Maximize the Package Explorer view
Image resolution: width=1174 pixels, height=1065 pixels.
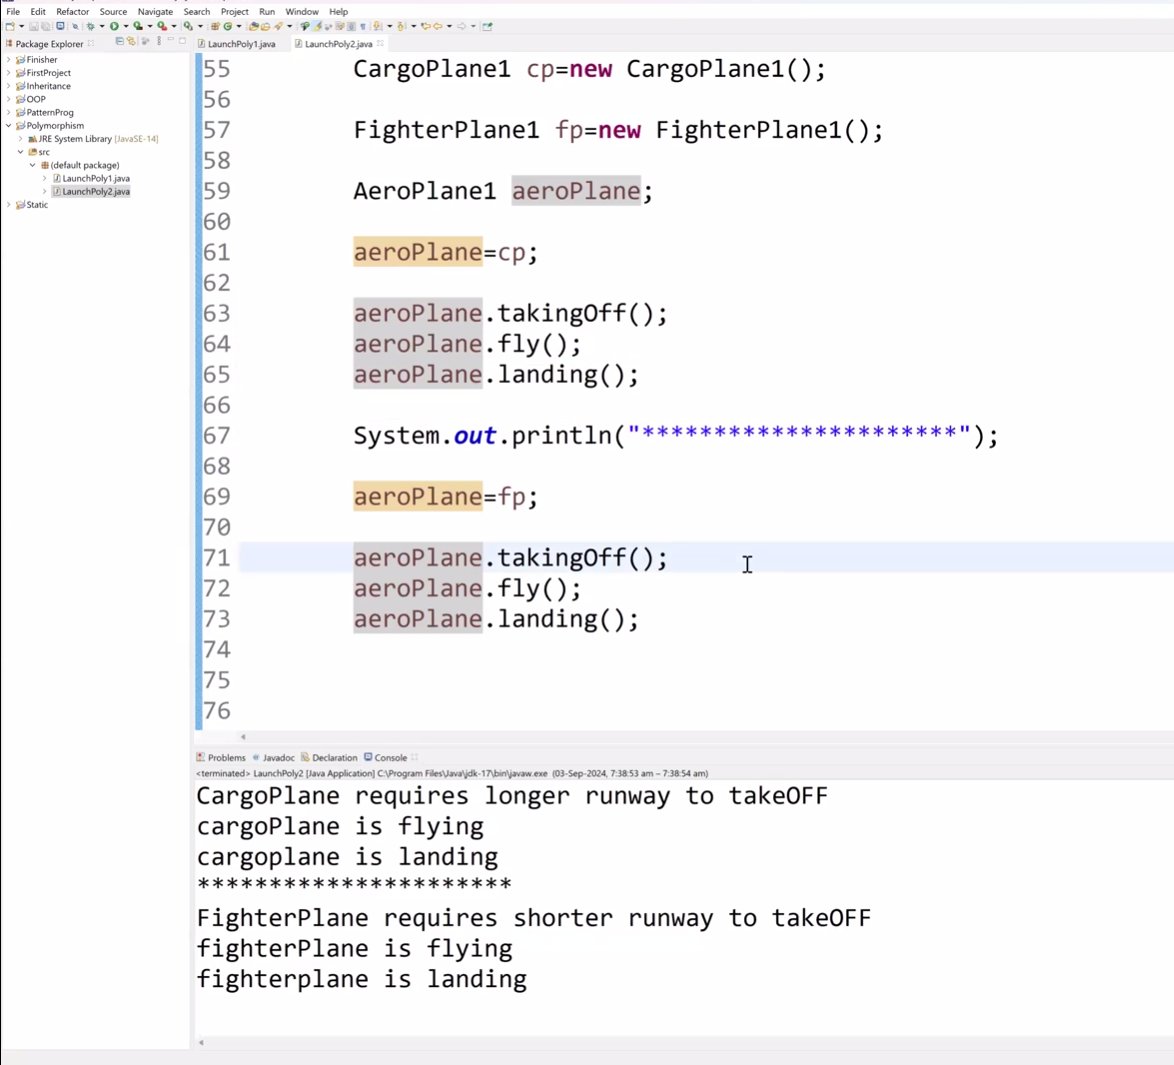coord(182,44)
